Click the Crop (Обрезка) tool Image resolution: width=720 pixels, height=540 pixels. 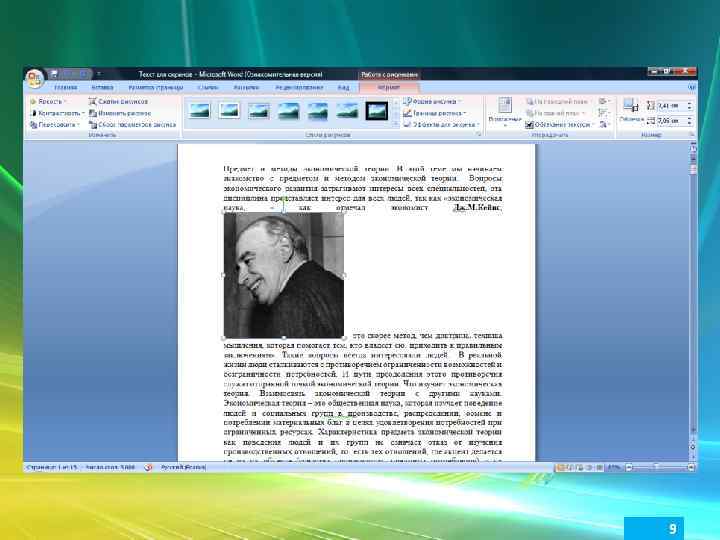click(631, 111)
